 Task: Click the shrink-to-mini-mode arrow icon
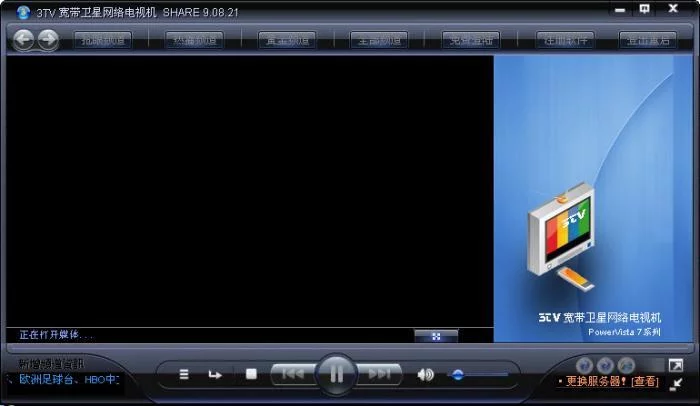tap(676, 384)
